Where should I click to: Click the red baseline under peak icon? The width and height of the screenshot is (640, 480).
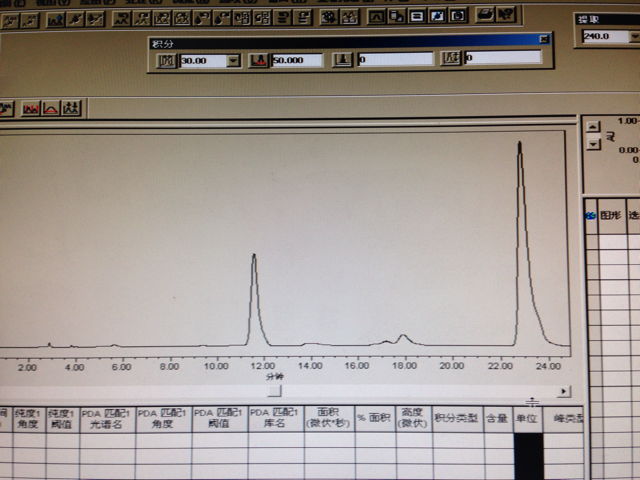coord(51,108)
